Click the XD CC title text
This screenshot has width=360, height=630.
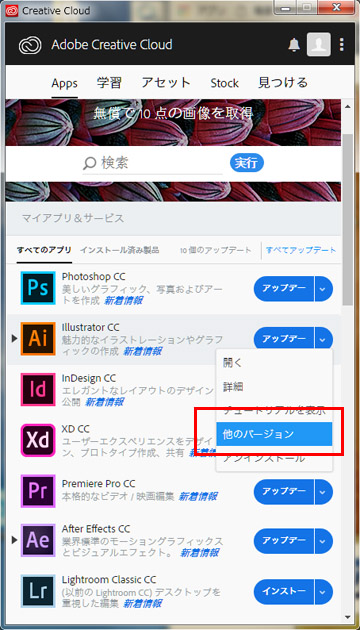[76, 429]
